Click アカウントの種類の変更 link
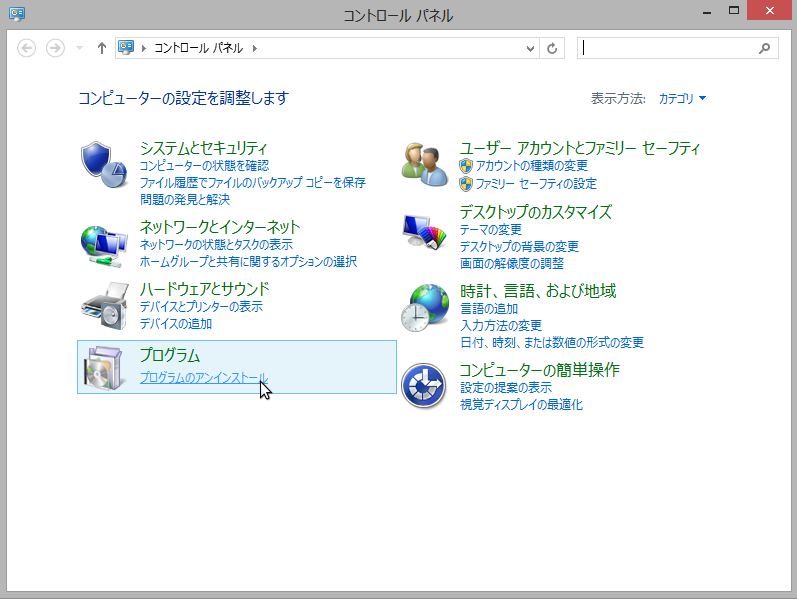797x599 pixels. pyautogui.click(x=532, y=166)
